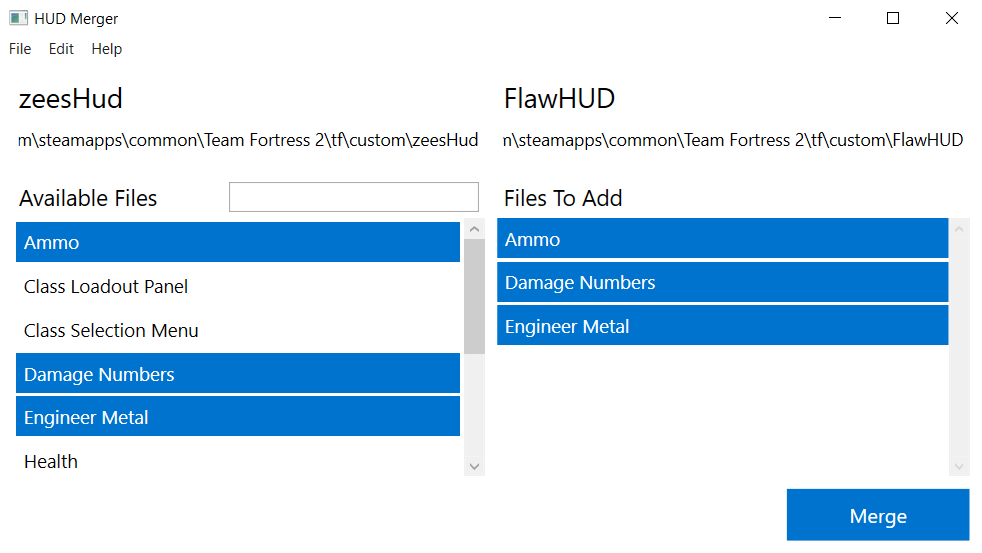Image resolution: width=982 pixels, height=553 pixels.
Task: Open the Help menu
Action: click(x=106, y=49)
